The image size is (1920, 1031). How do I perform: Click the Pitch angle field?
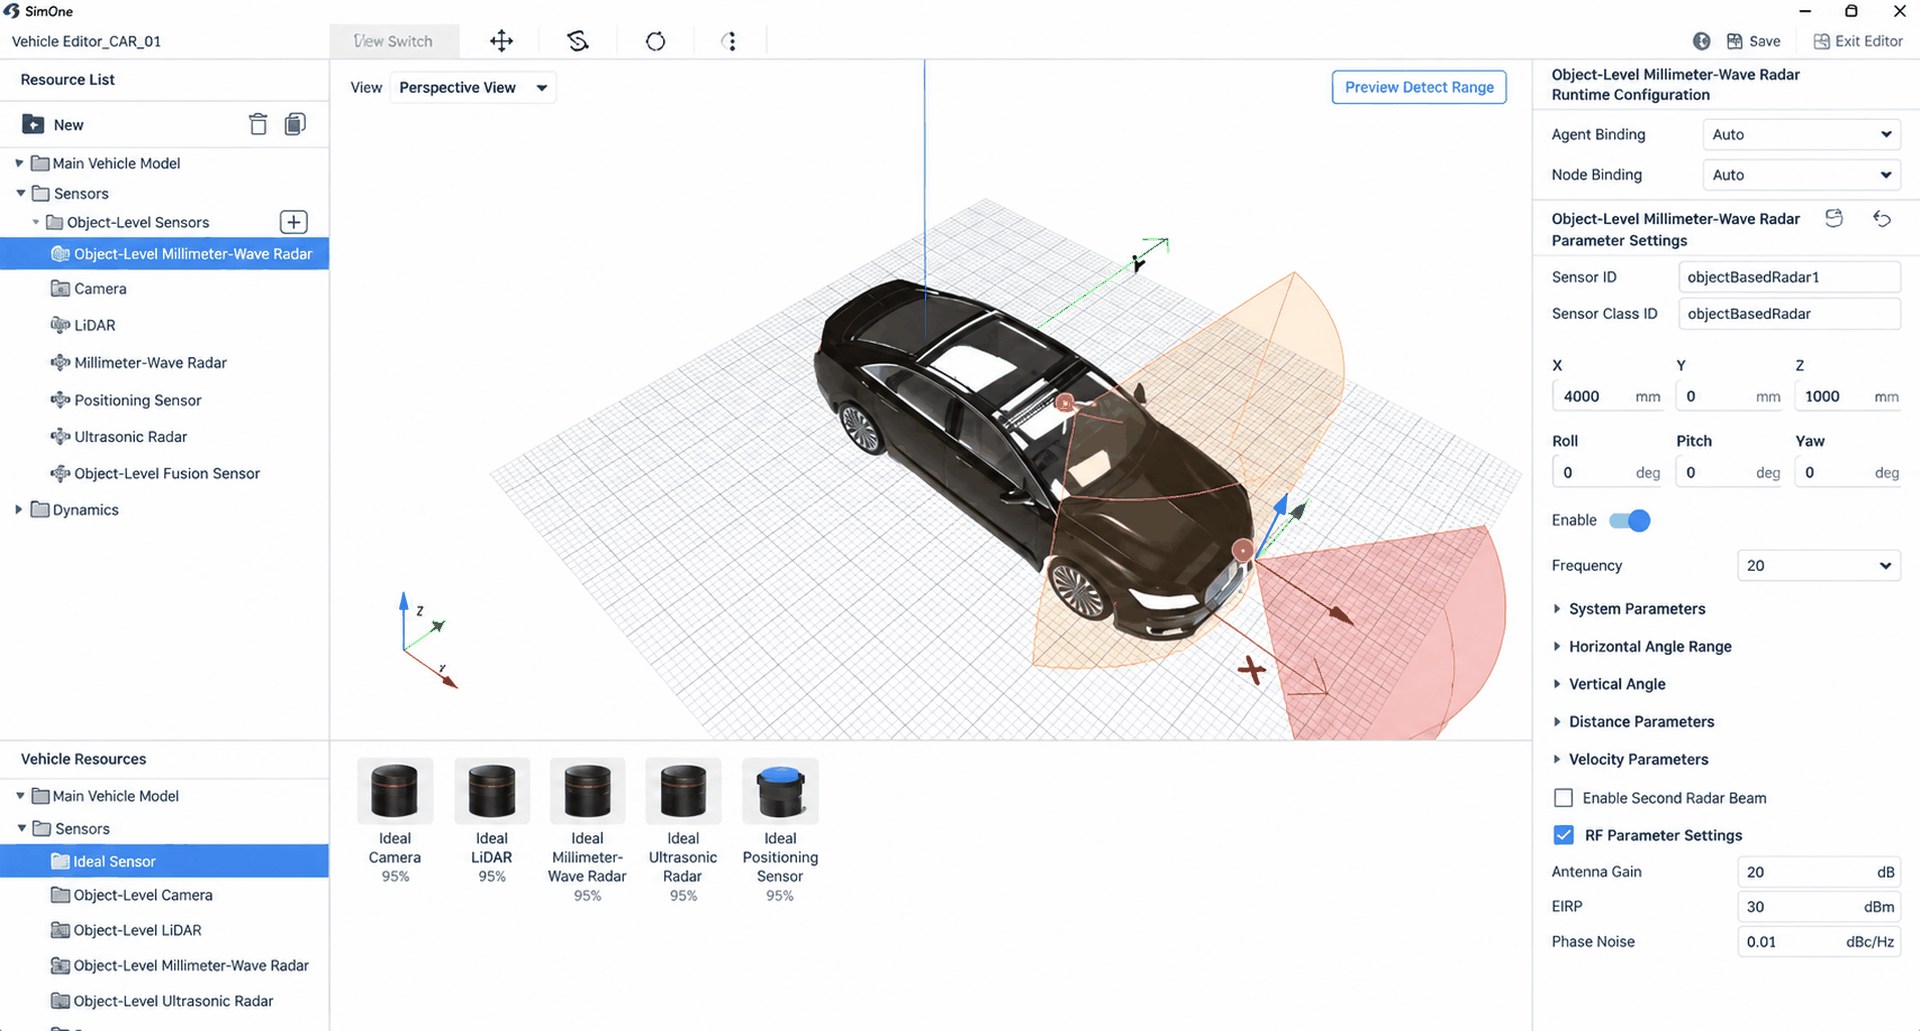[1729, 472]
